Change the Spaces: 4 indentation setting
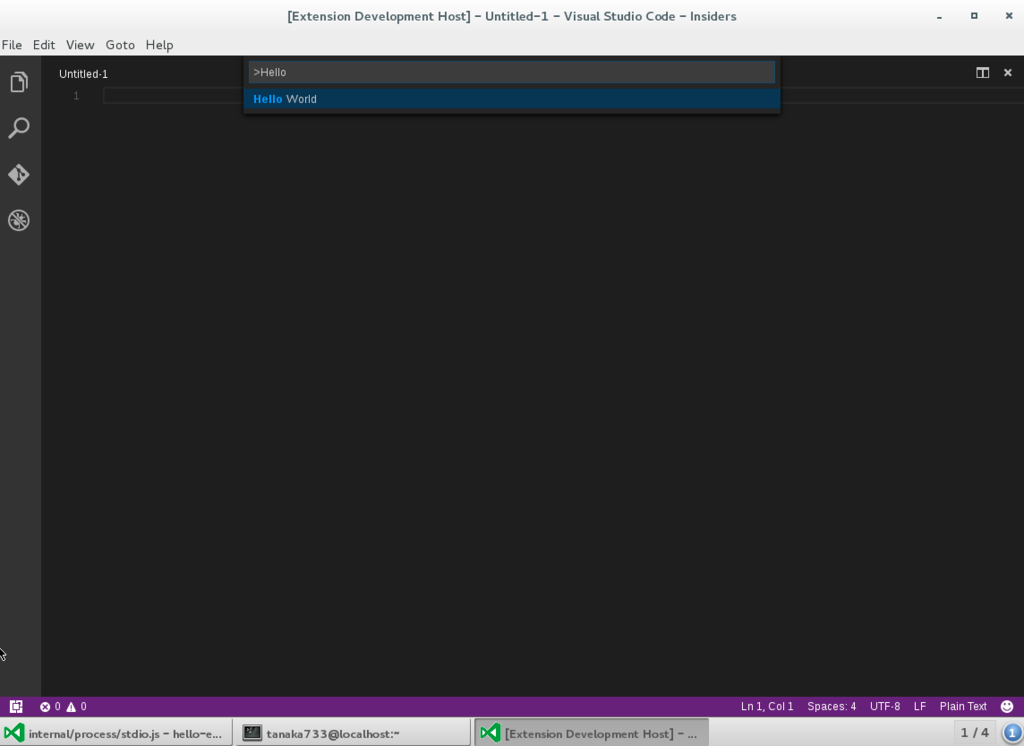Image resolution: width=1024 pixels, height=746 pixels. tap(831, 706)
